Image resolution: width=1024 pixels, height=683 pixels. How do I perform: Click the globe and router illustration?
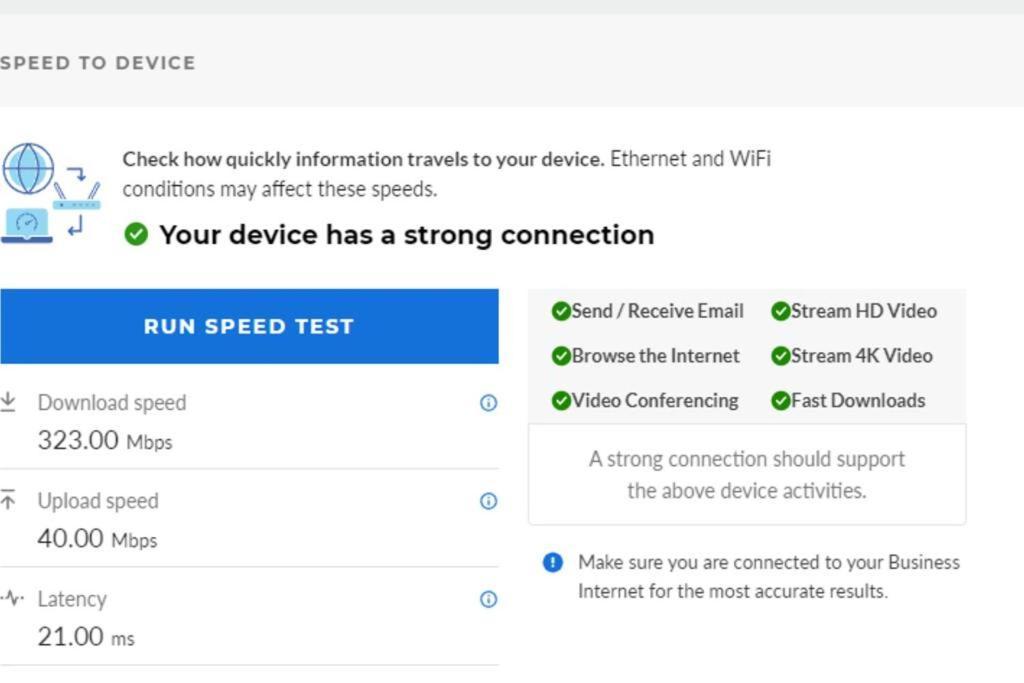click(x=50, y=193)
